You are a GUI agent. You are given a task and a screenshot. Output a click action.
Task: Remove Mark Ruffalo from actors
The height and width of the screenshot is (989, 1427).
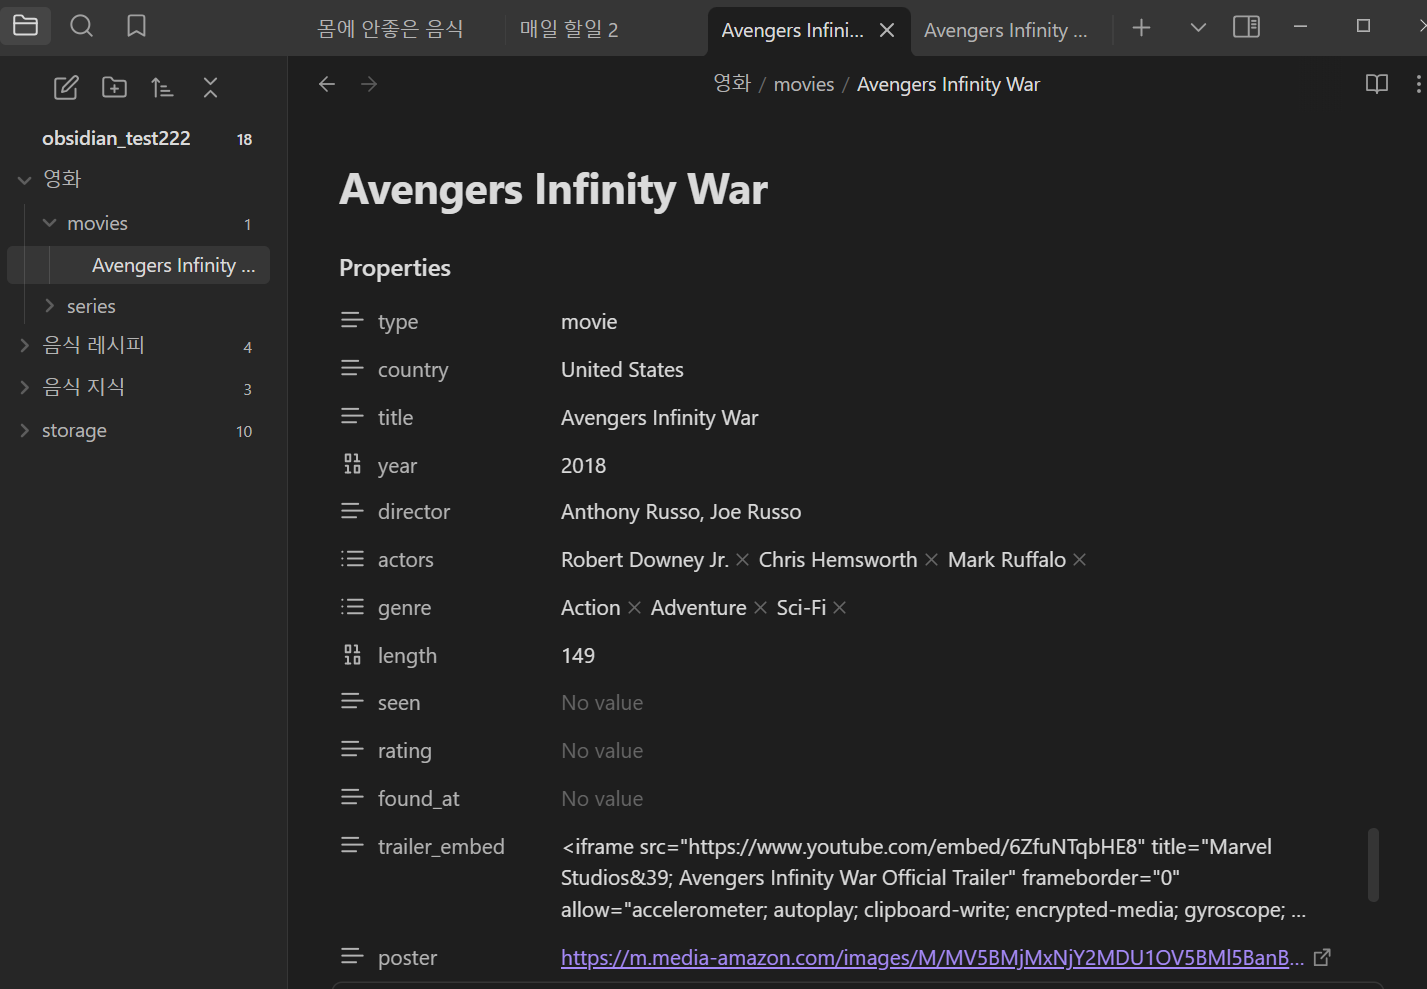(1079, 560)
